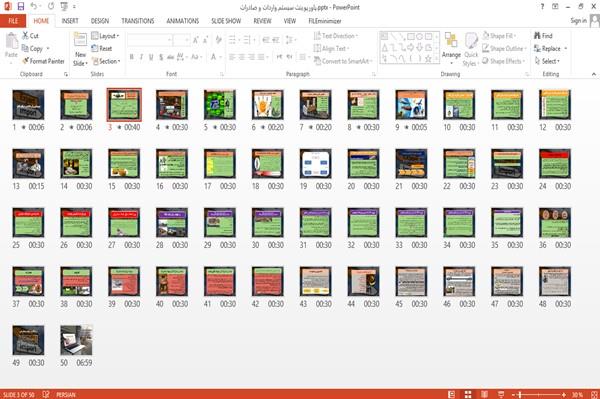Open the TRANSITIONS tab

[138, 21]
